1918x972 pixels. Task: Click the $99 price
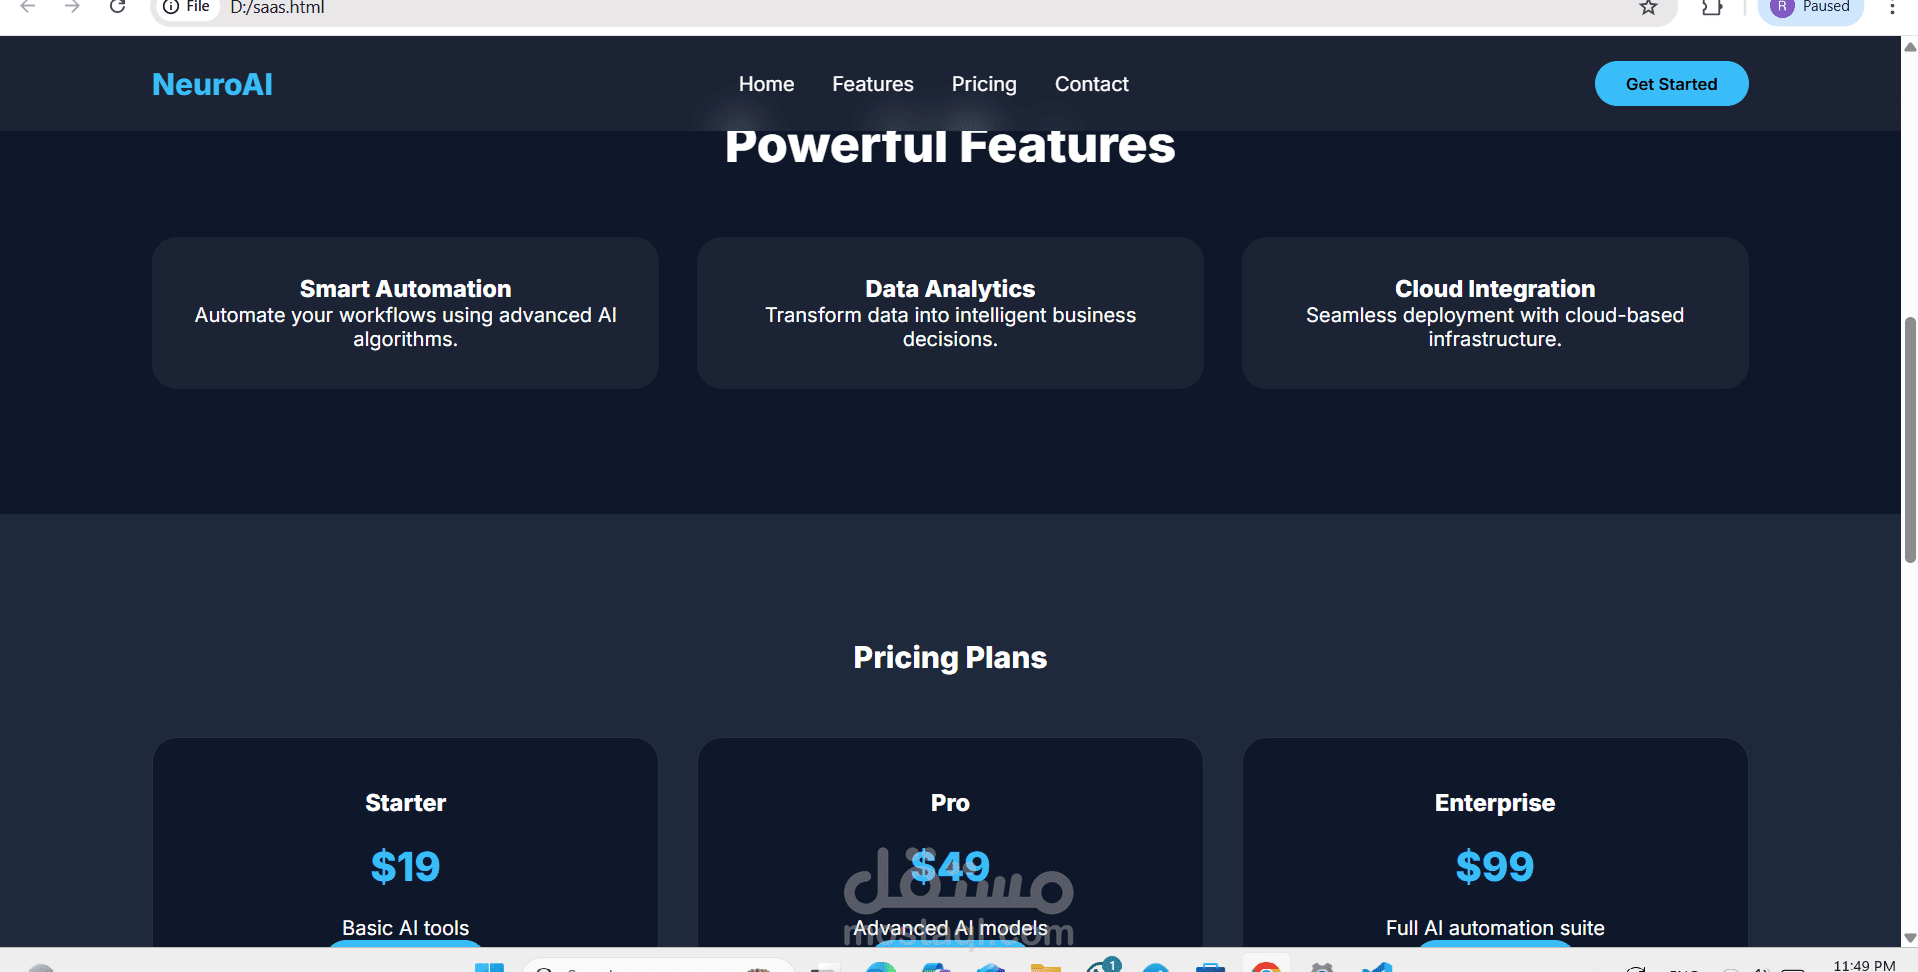point(1495,866)
